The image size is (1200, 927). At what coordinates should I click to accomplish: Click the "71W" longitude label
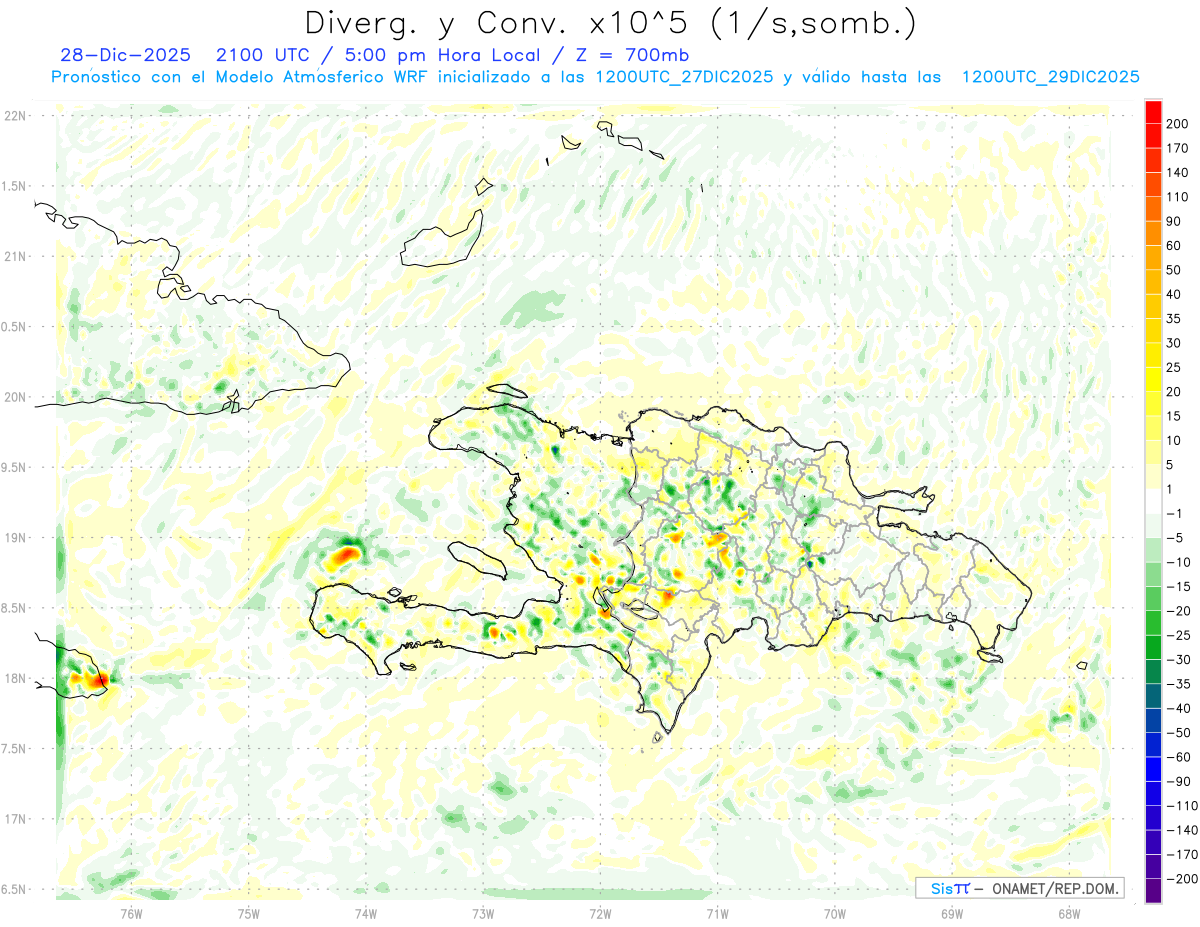tap(717, 912)
